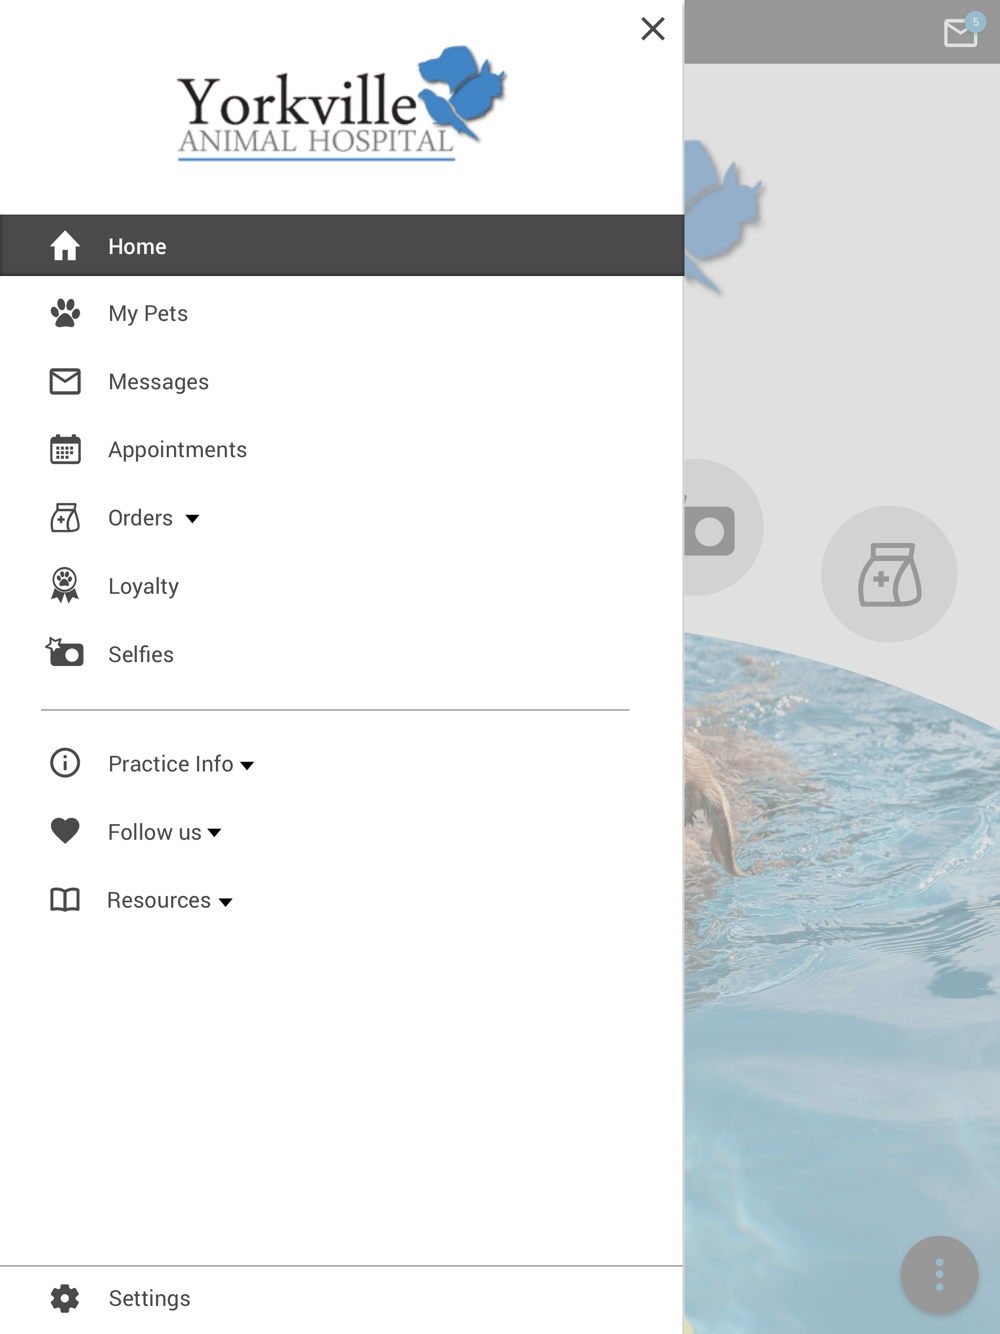Close the navigation drawer with X
Image resolution: width=1000 pixels, height=1334 pixels.
(x=653, y=29)
